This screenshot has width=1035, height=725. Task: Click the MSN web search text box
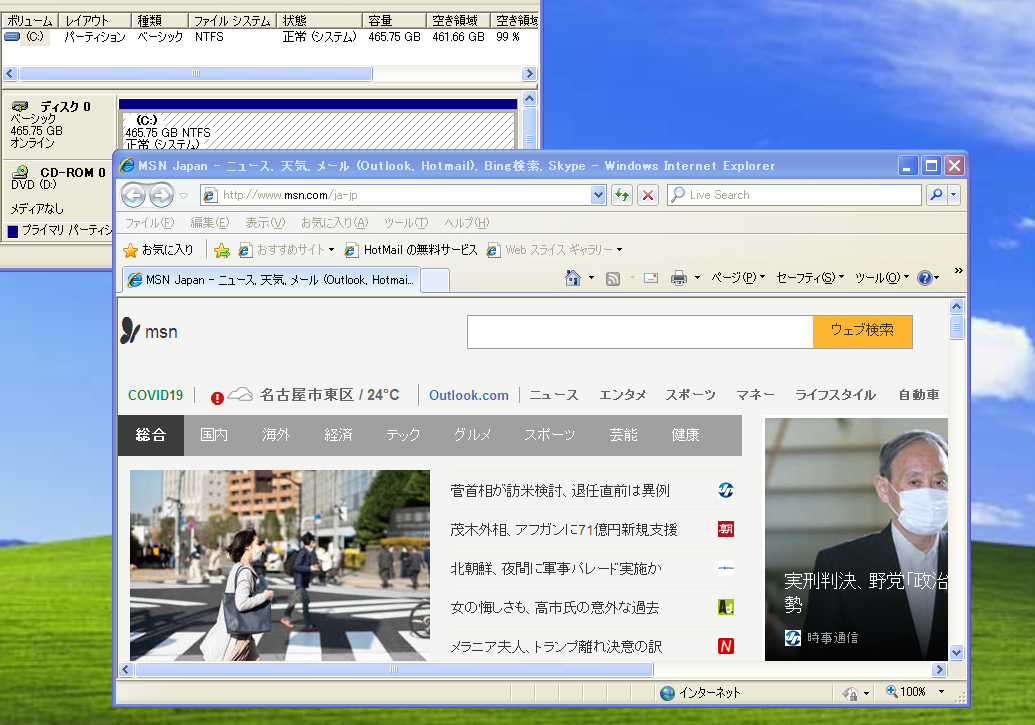640,331
